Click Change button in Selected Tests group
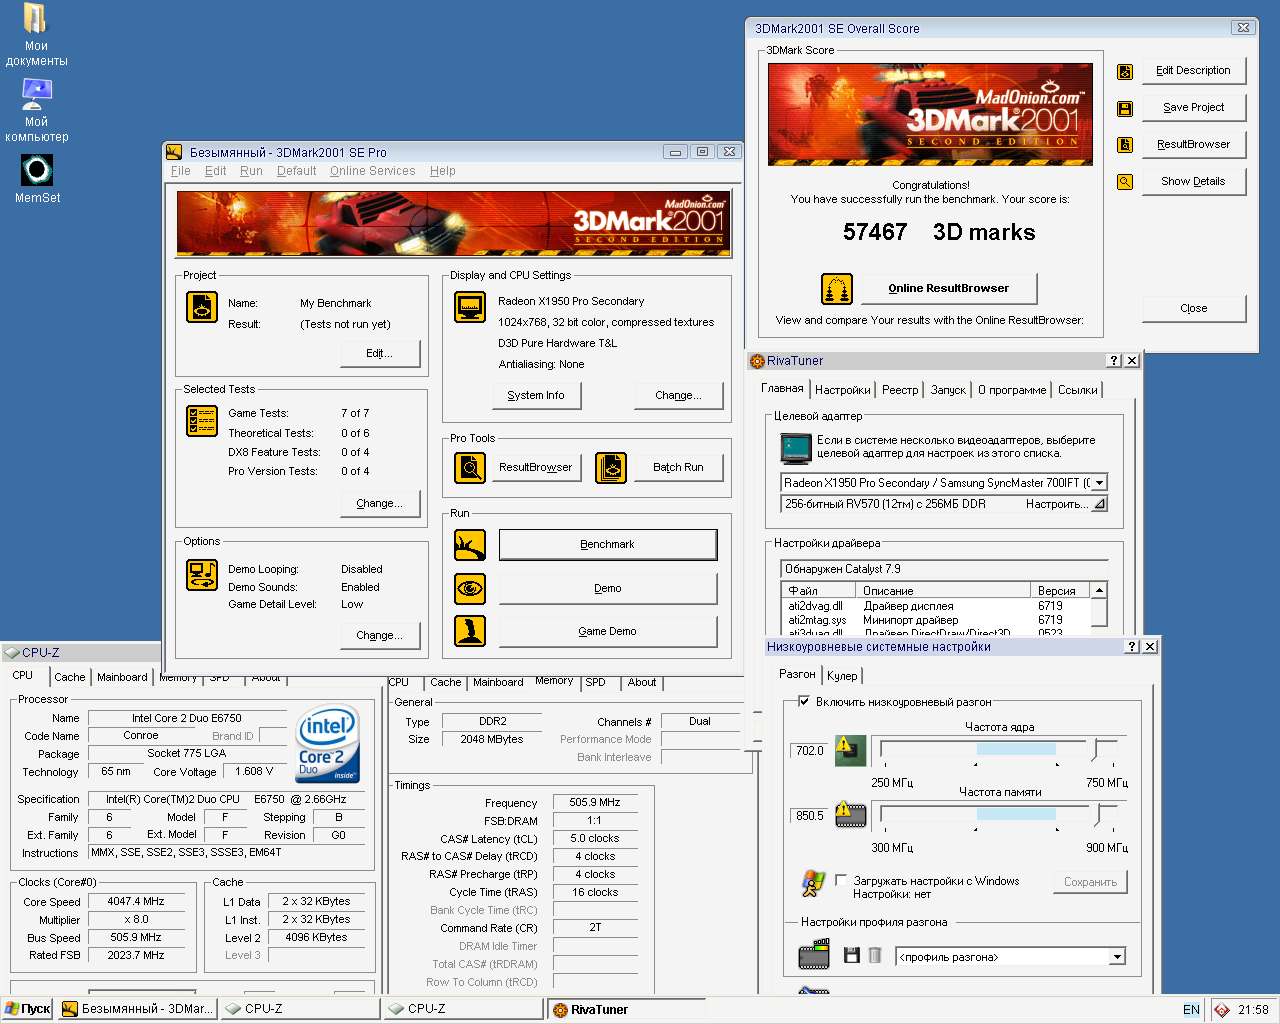 (x=379, y=504)
